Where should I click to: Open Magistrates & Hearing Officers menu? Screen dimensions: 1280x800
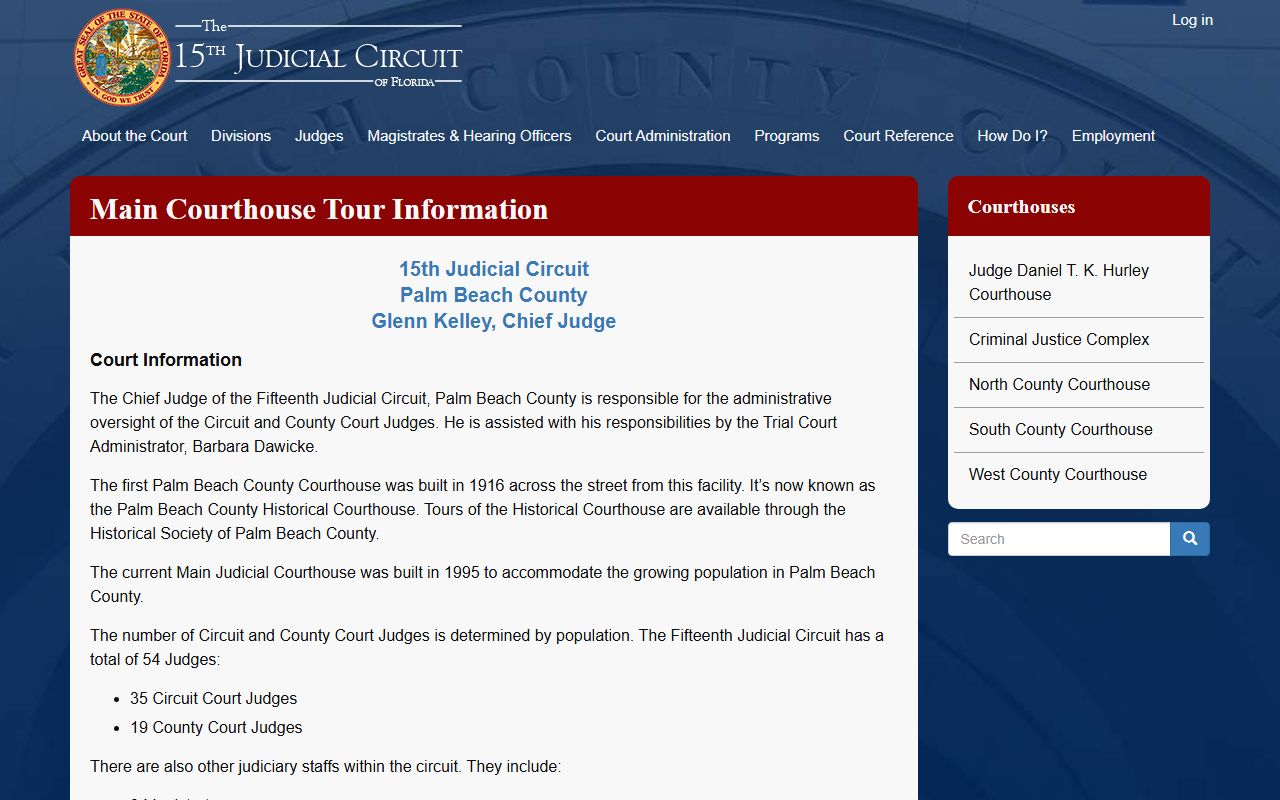click(469, 136)
